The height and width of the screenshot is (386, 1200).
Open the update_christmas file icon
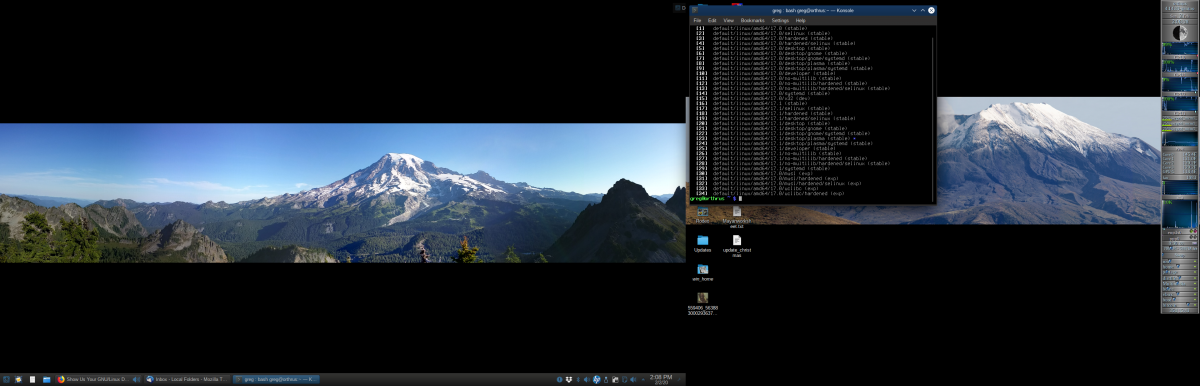(x=736, y=245)
